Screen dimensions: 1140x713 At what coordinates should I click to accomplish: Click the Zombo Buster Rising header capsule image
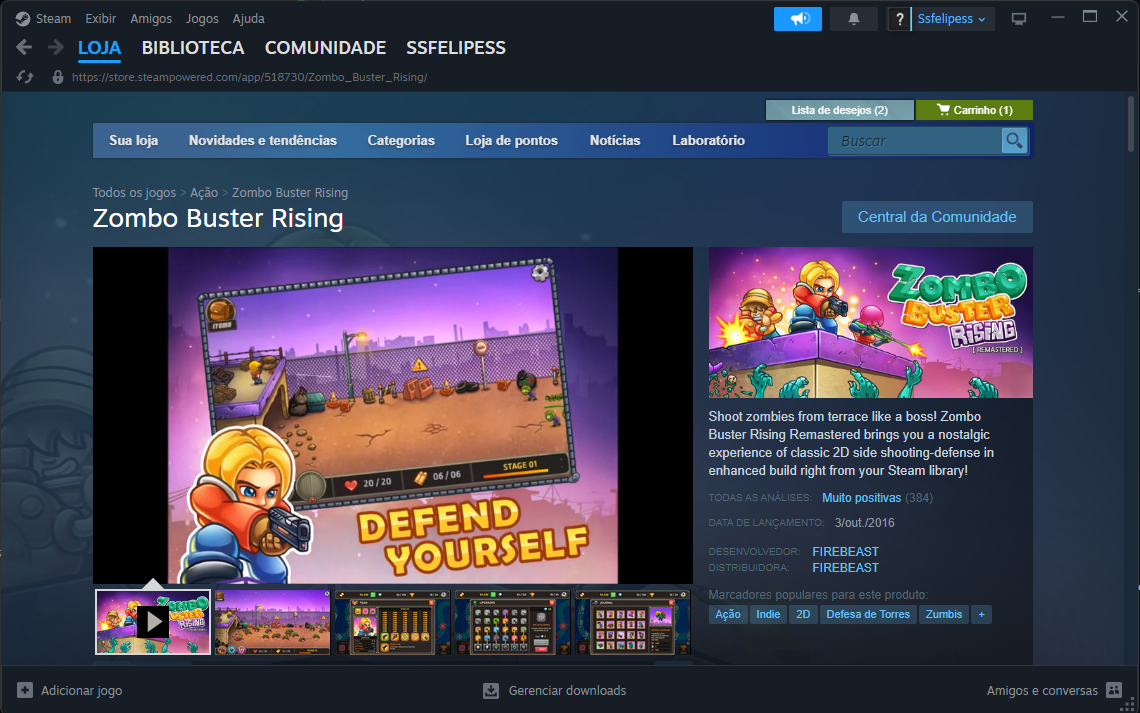tap(870, 322)
